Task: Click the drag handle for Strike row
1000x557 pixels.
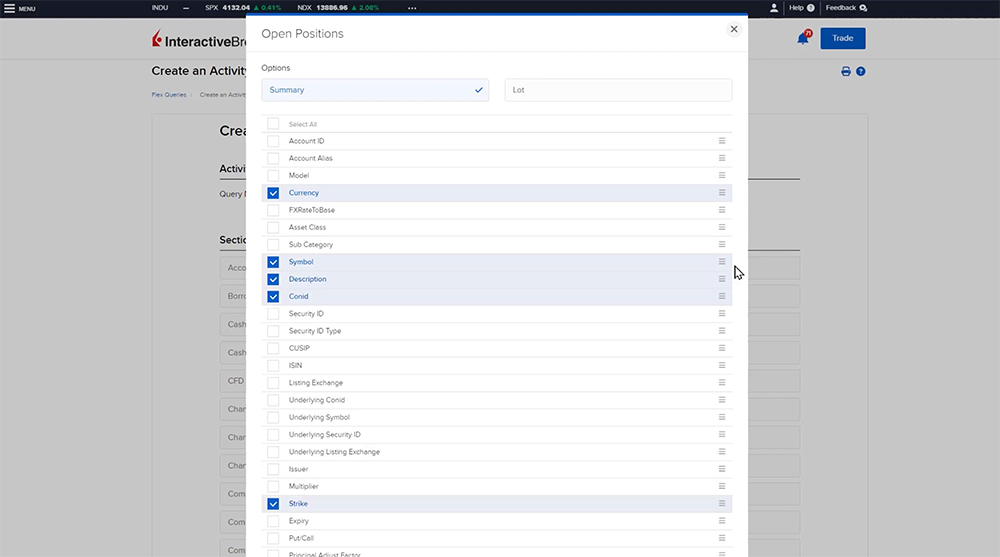Action: 722,504
